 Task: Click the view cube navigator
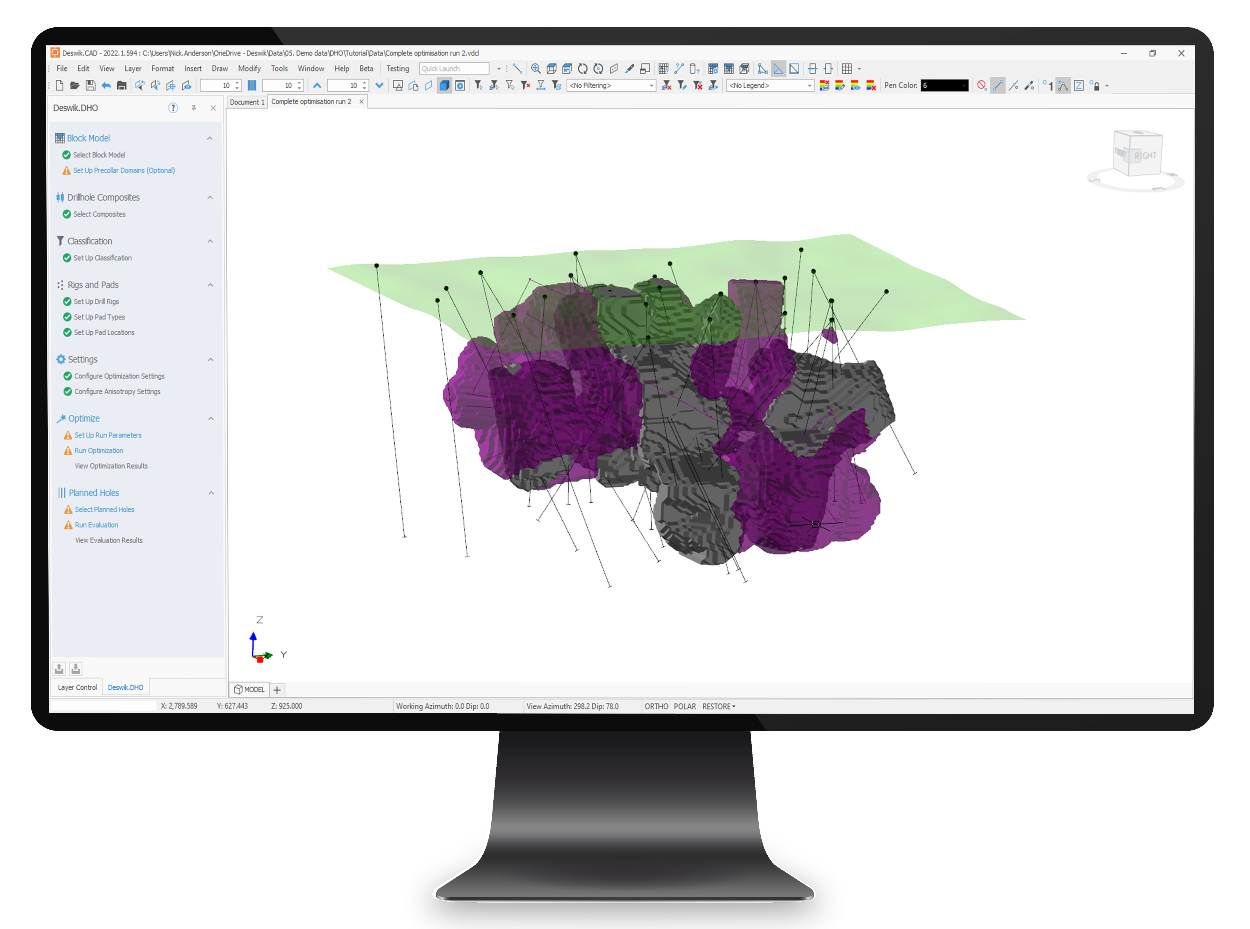[1136, 157]
